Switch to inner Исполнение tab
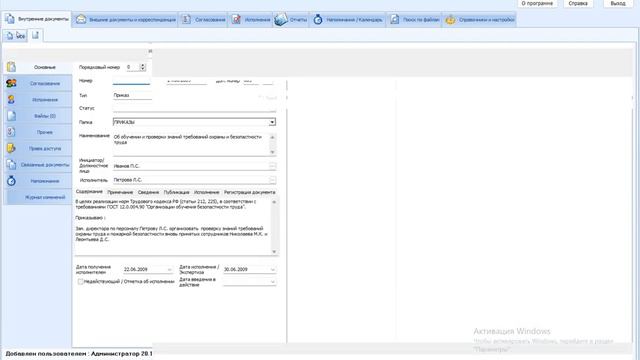Screen dimensions: 640x360 (207, 192)
